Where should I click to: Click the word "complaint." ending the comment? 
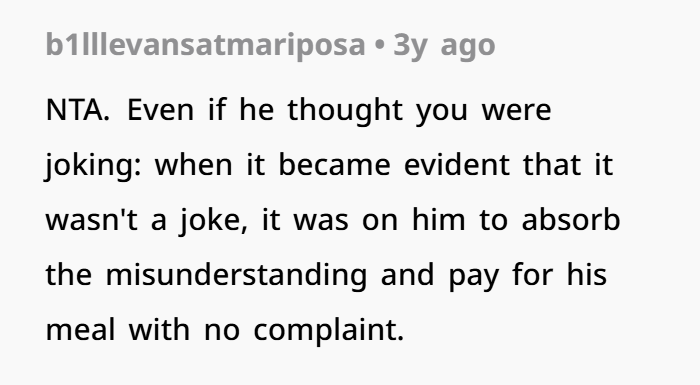pos(329,331)
